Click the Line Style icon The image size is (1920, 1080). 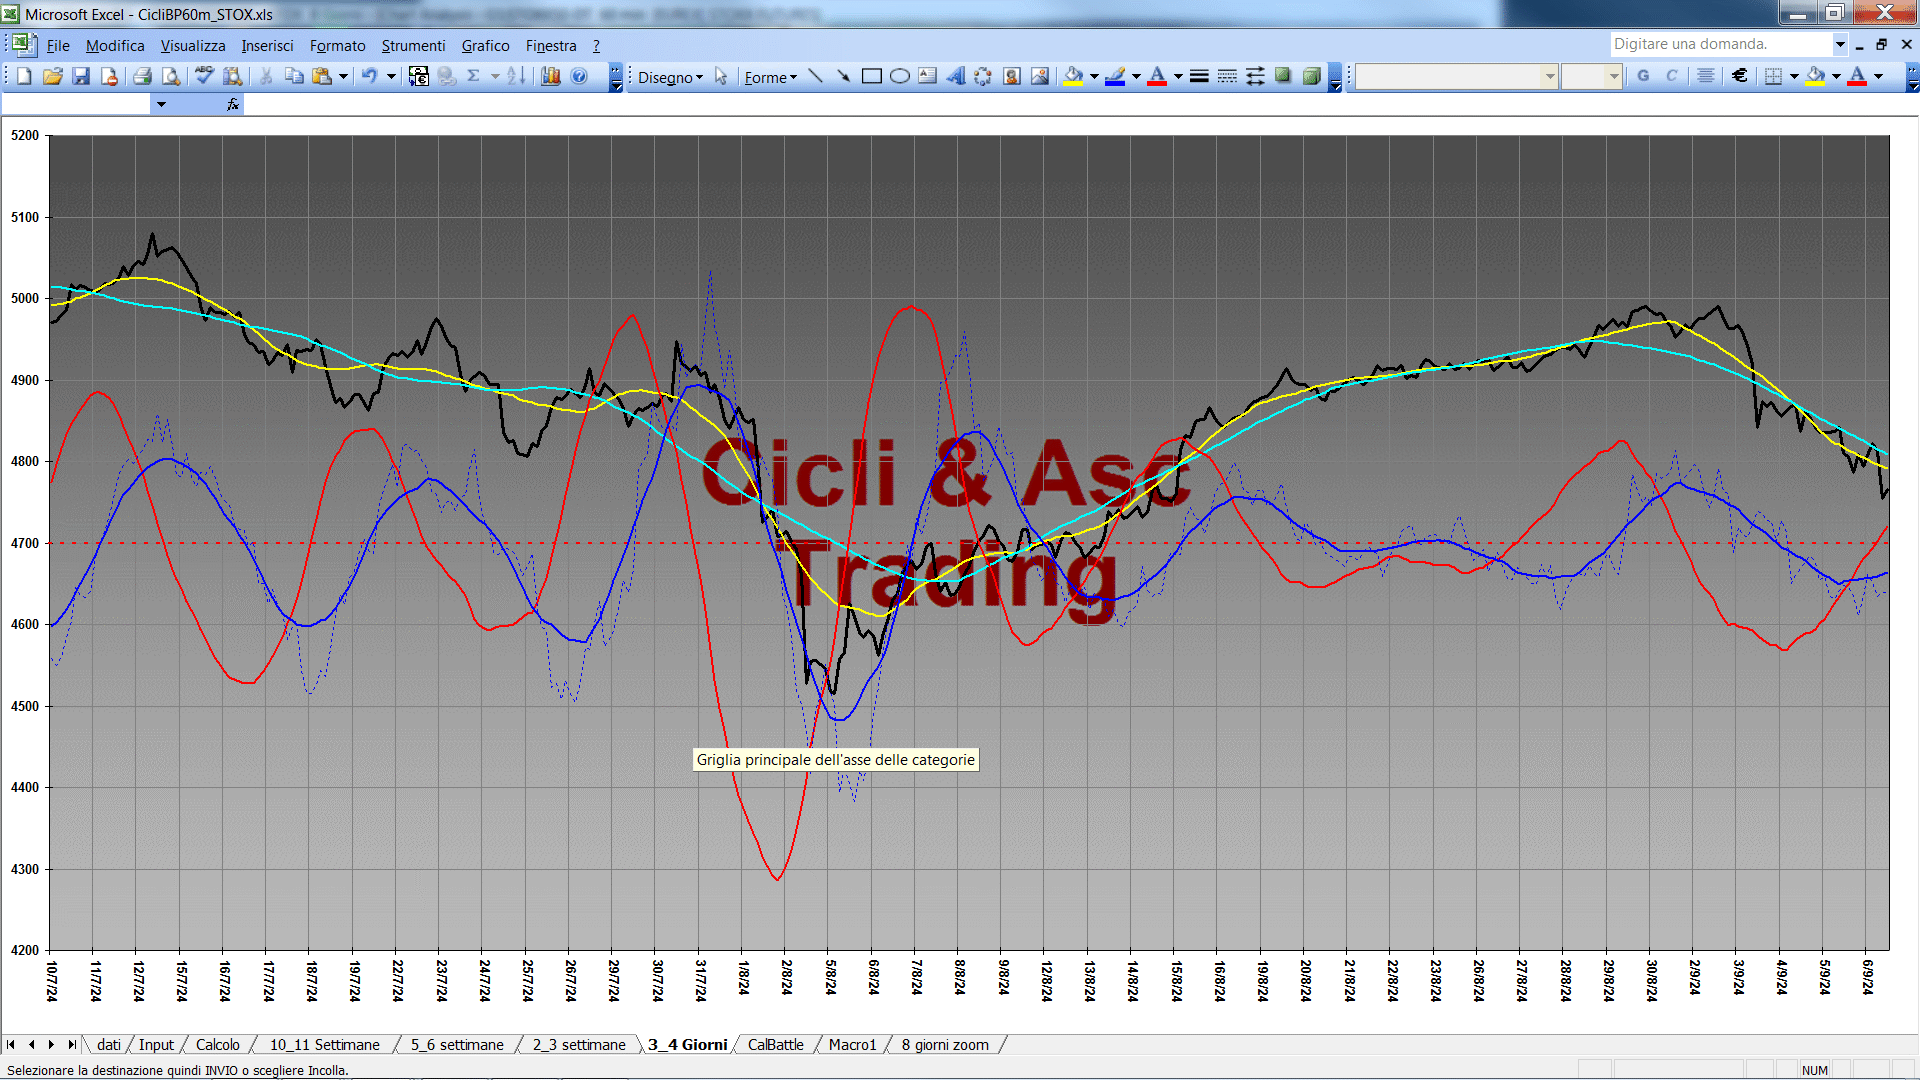pos(1199,76)
